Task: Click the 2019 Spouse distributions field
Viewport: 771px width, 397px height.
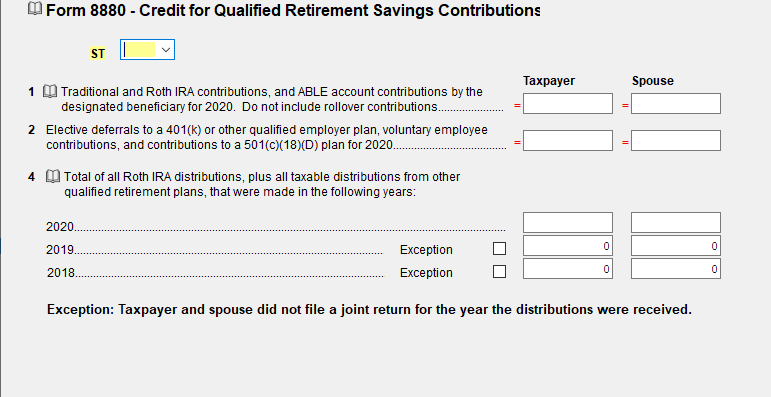Action: point(676,245)
